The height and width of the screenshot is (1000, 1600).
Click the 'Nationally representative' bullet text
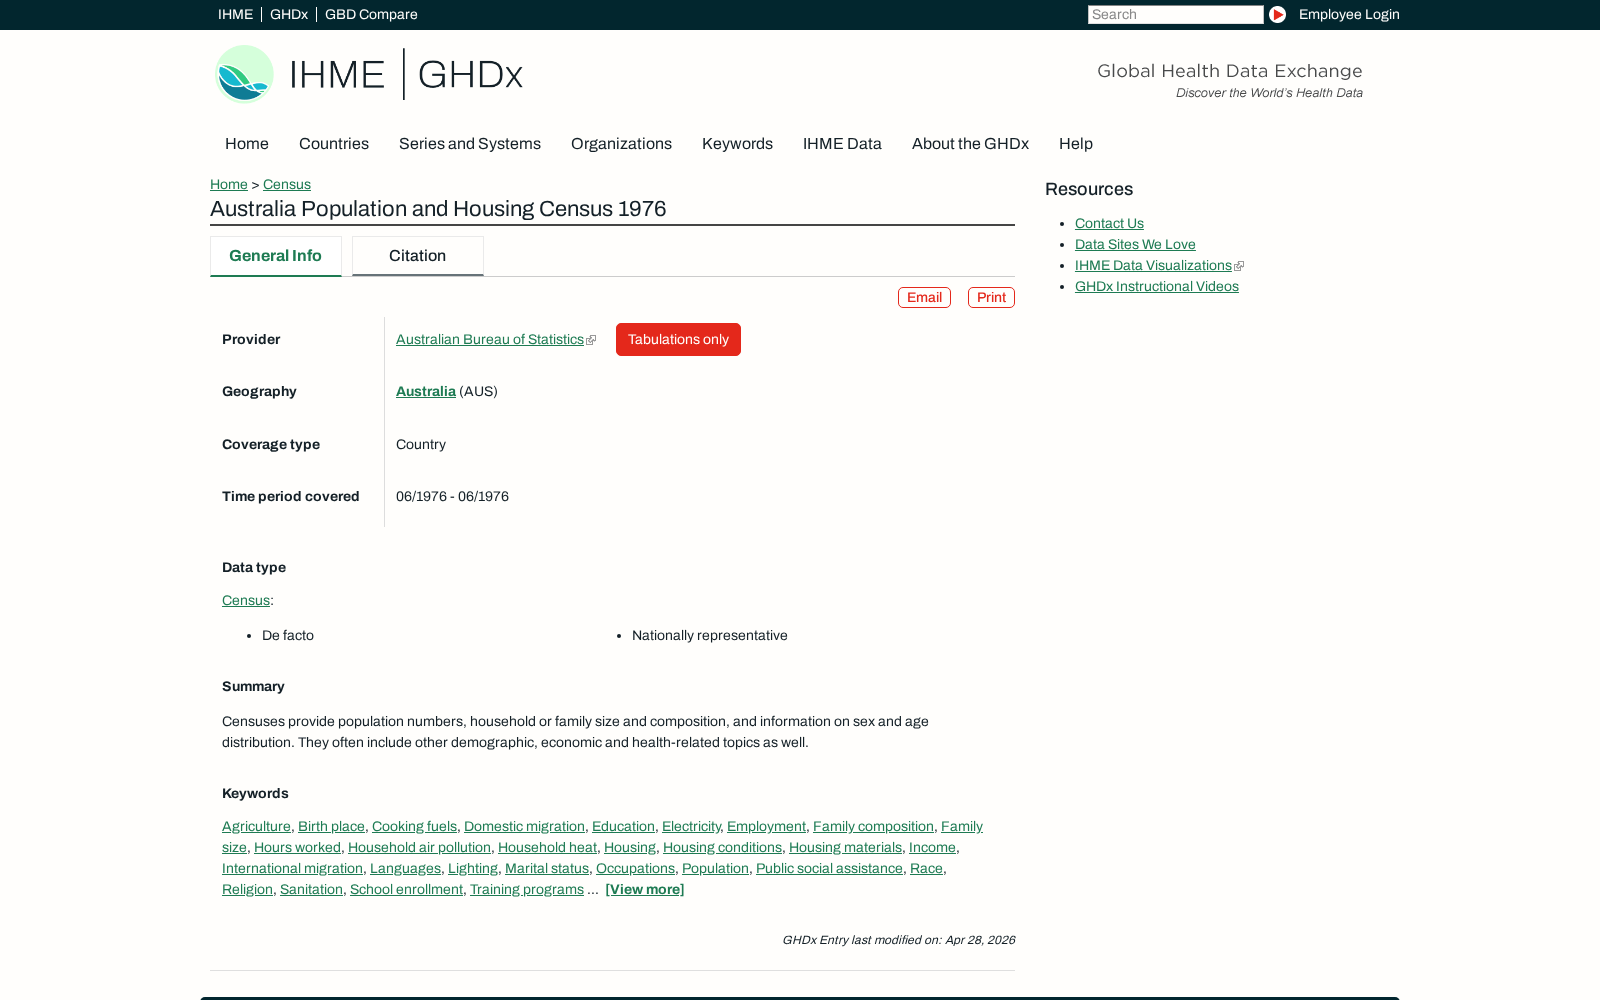pos(710,635)
